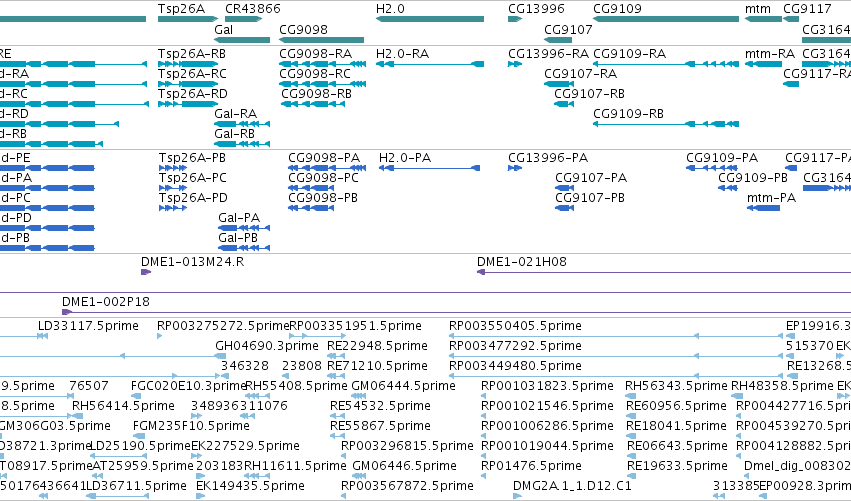Open EST DMG2A.1_1.D12.C1
This screenshot has width=851, height=501.
(x=572, y=486)
